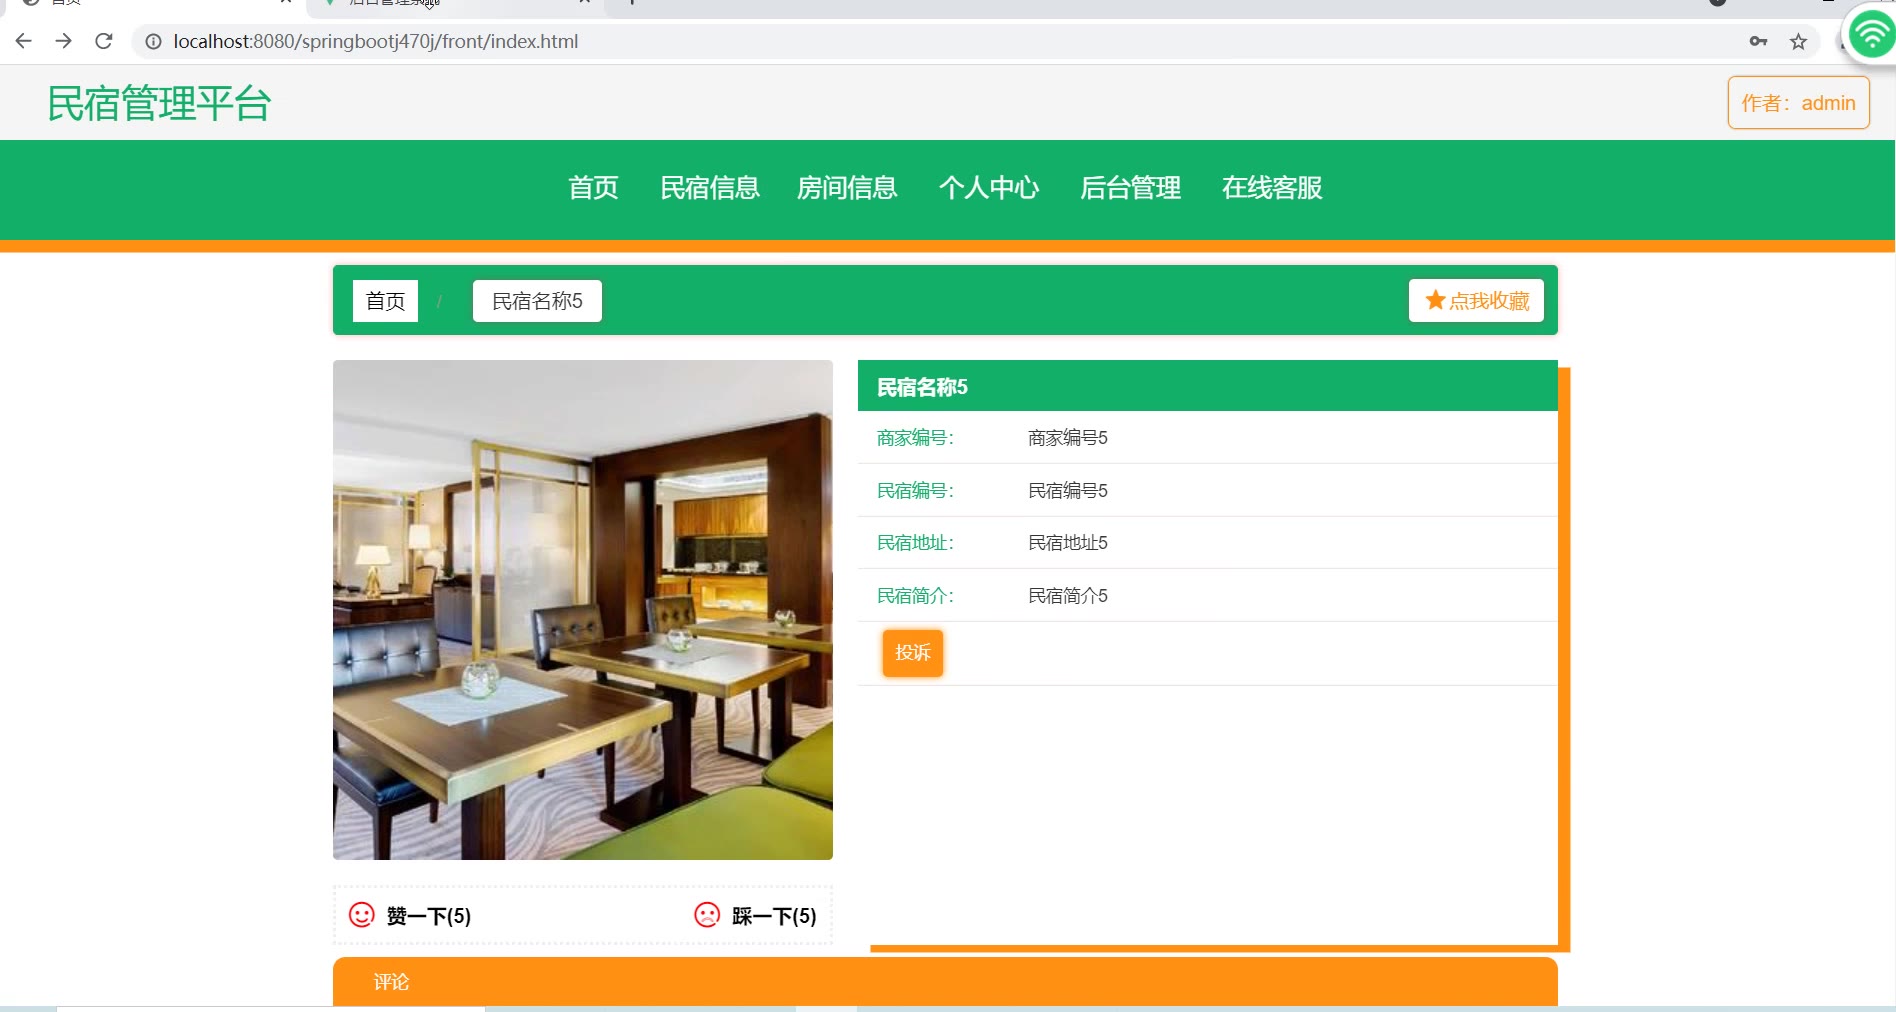Bookmark this page with star icon
This screenshot has width=1896, height=1012.
click(x=1798, y=41)
